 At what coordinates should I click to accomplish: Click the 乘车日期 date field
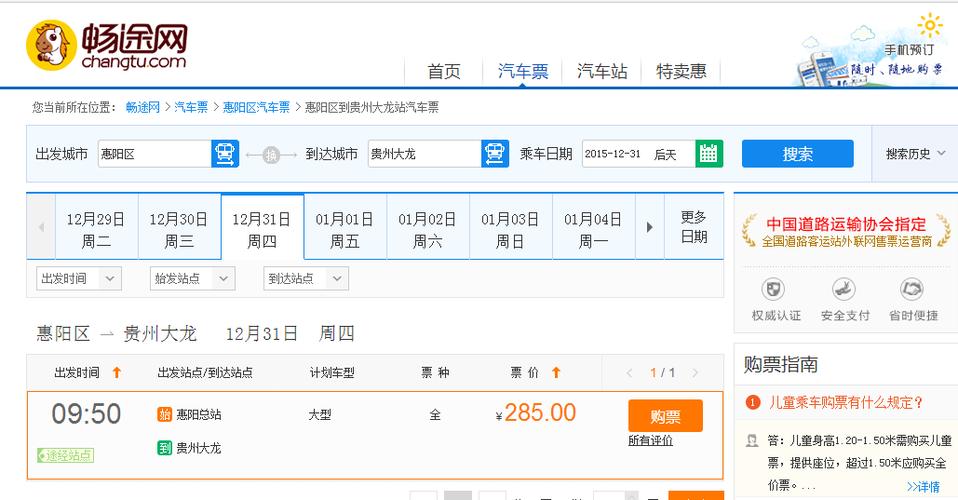tap(639, 153)
